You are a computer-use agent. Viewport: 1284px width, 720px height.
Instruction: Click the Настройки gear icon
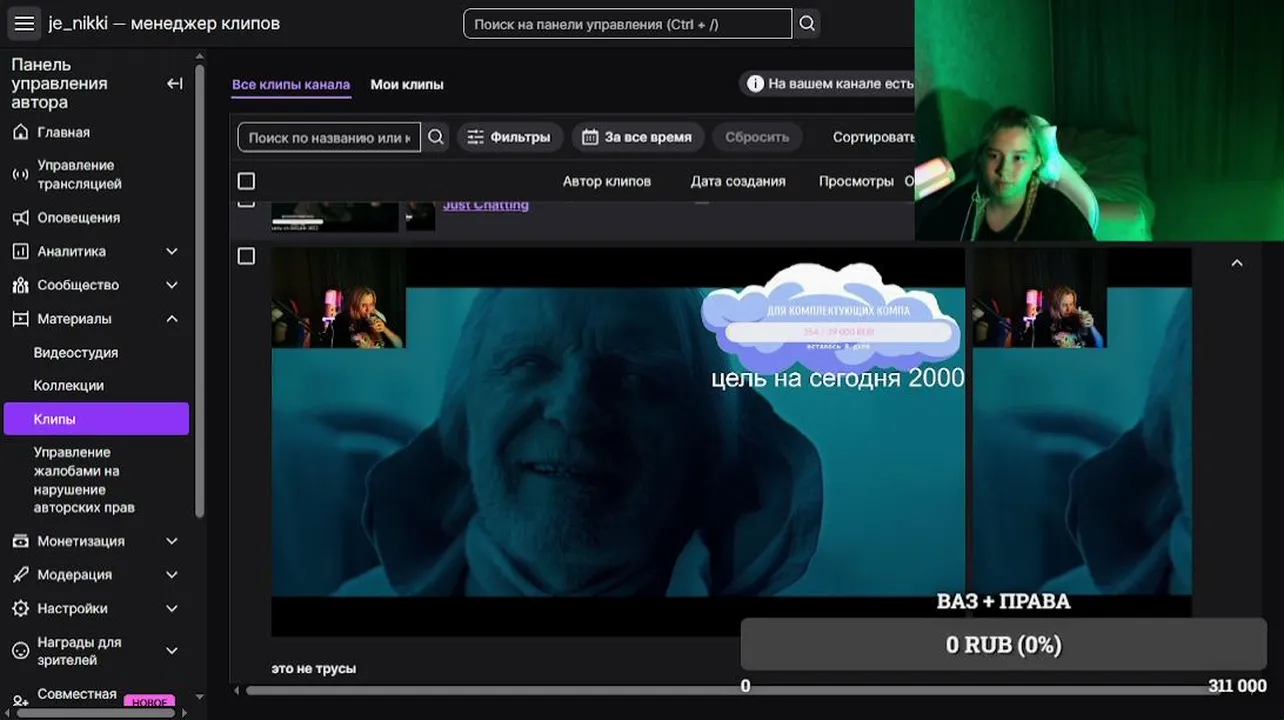(20, 608)
